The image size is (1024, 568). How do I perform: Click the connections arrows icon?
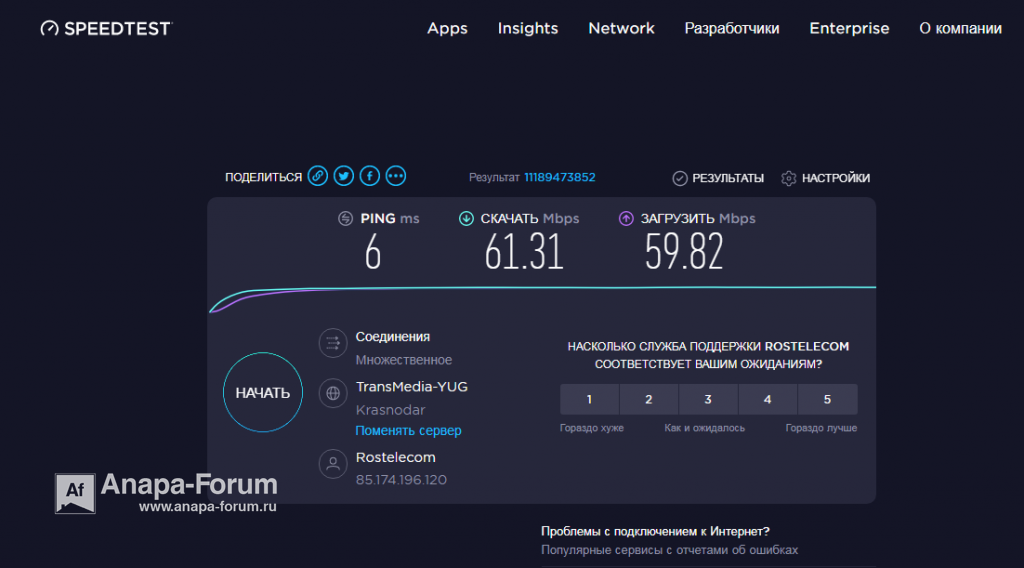tap(333, 343)
